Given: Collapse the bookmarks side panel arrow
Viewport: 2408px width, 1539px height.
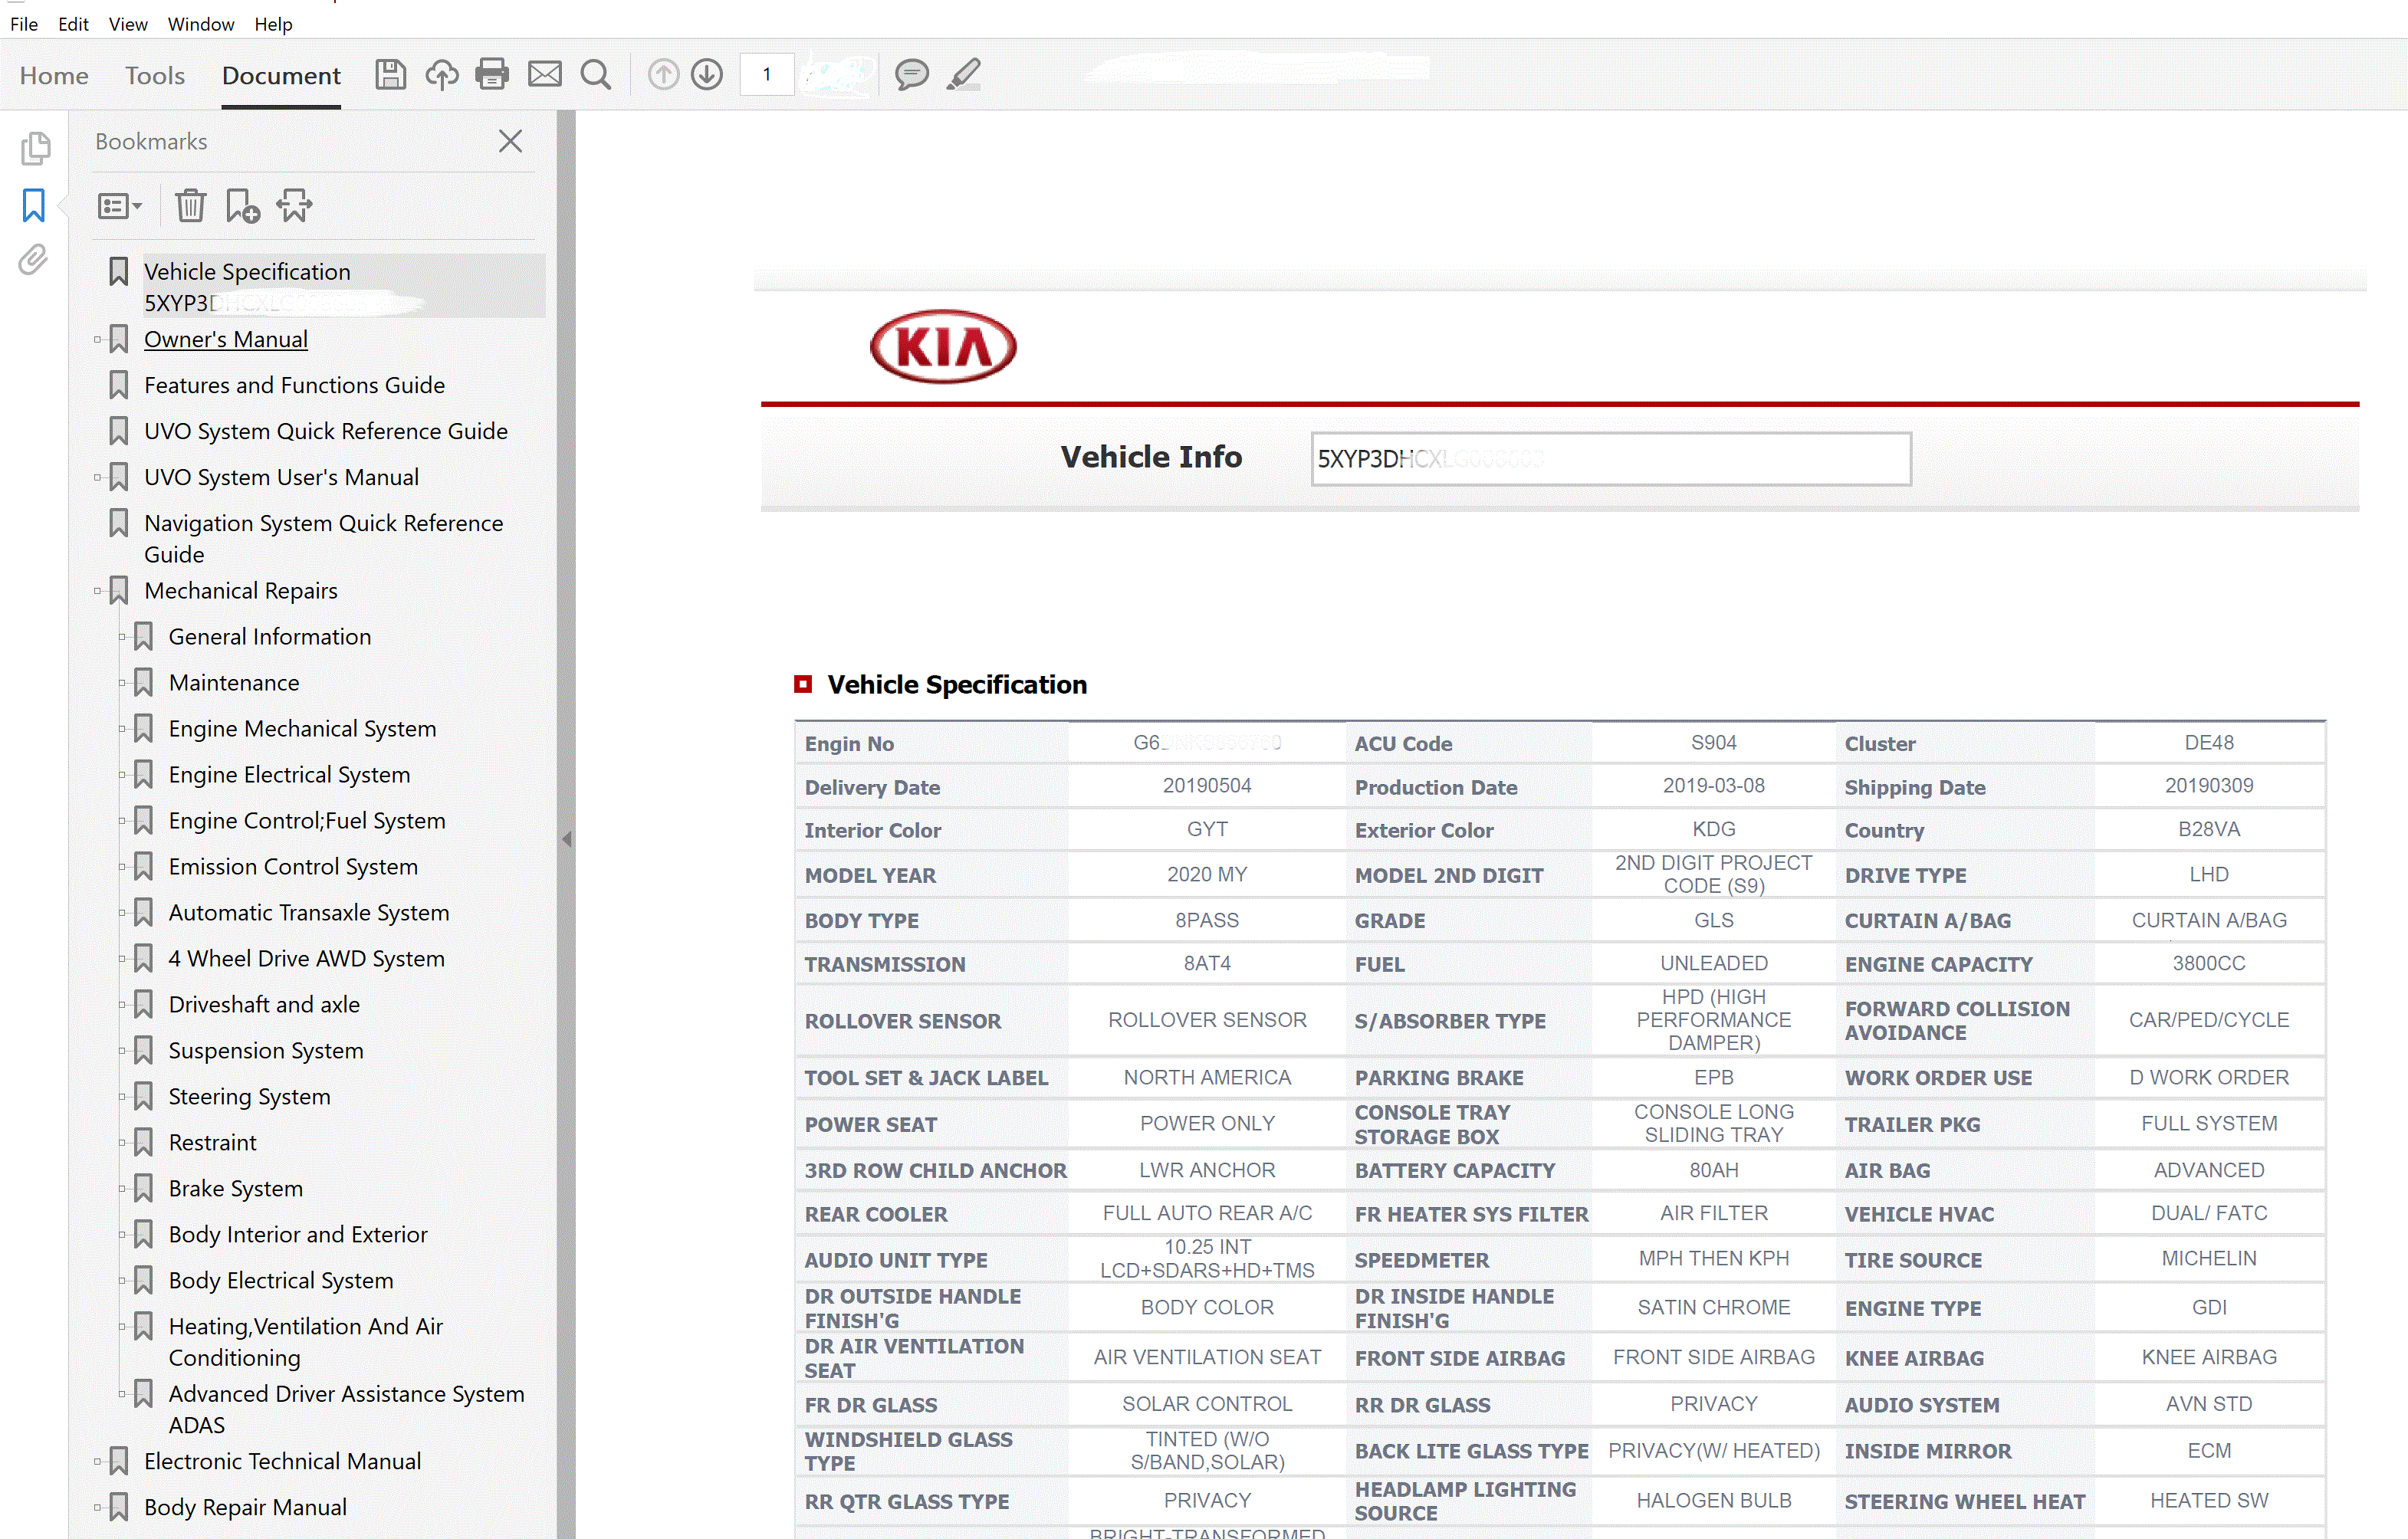Looking at the screenshot, I should 567,840.
